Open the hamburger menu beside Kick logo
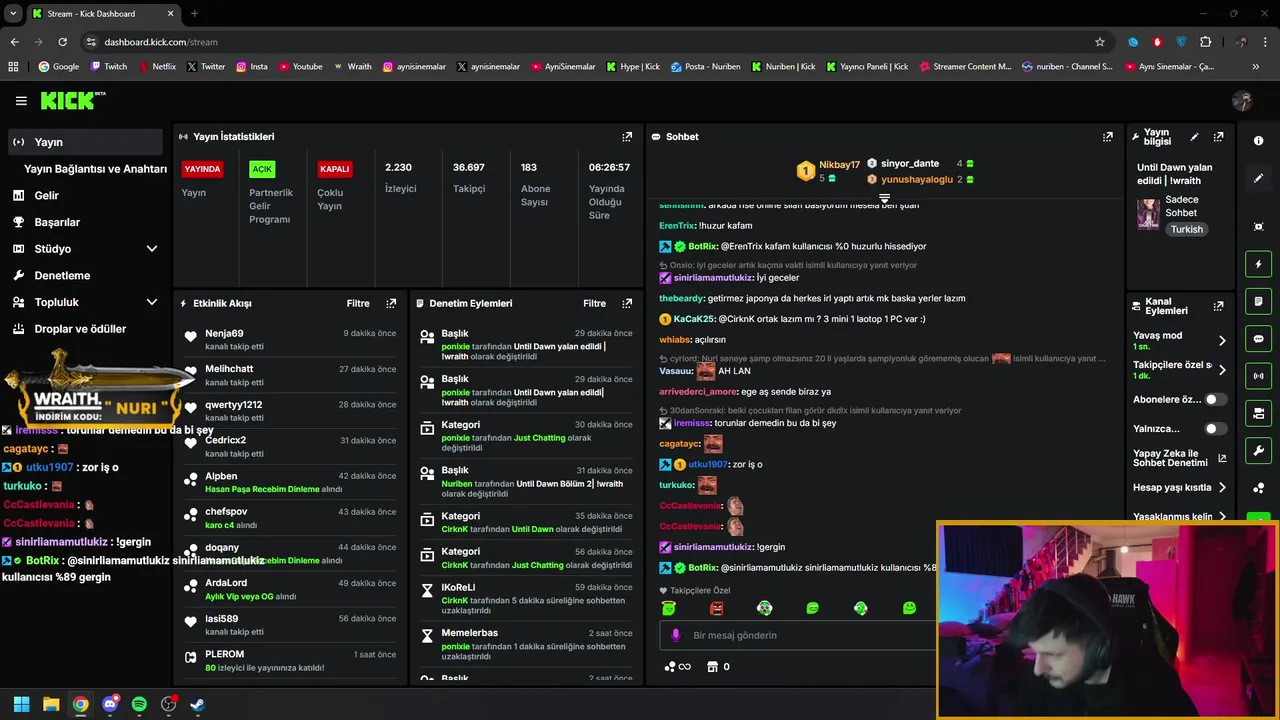The width and height of the screenshot is (1280, 720). [x=21, y=101]
